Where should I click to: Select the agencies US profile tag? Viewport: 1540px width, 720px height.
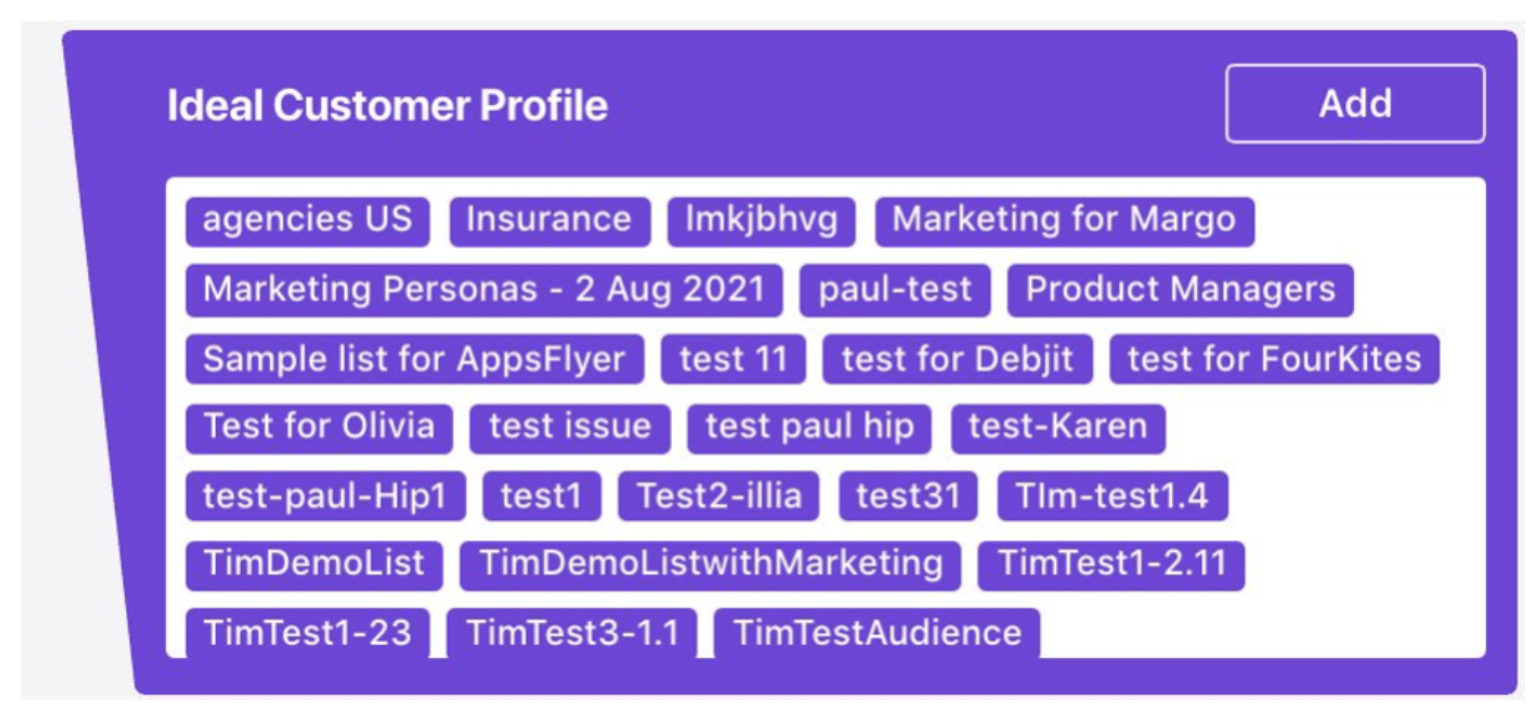pyautogui.click(x=306, y=220)
